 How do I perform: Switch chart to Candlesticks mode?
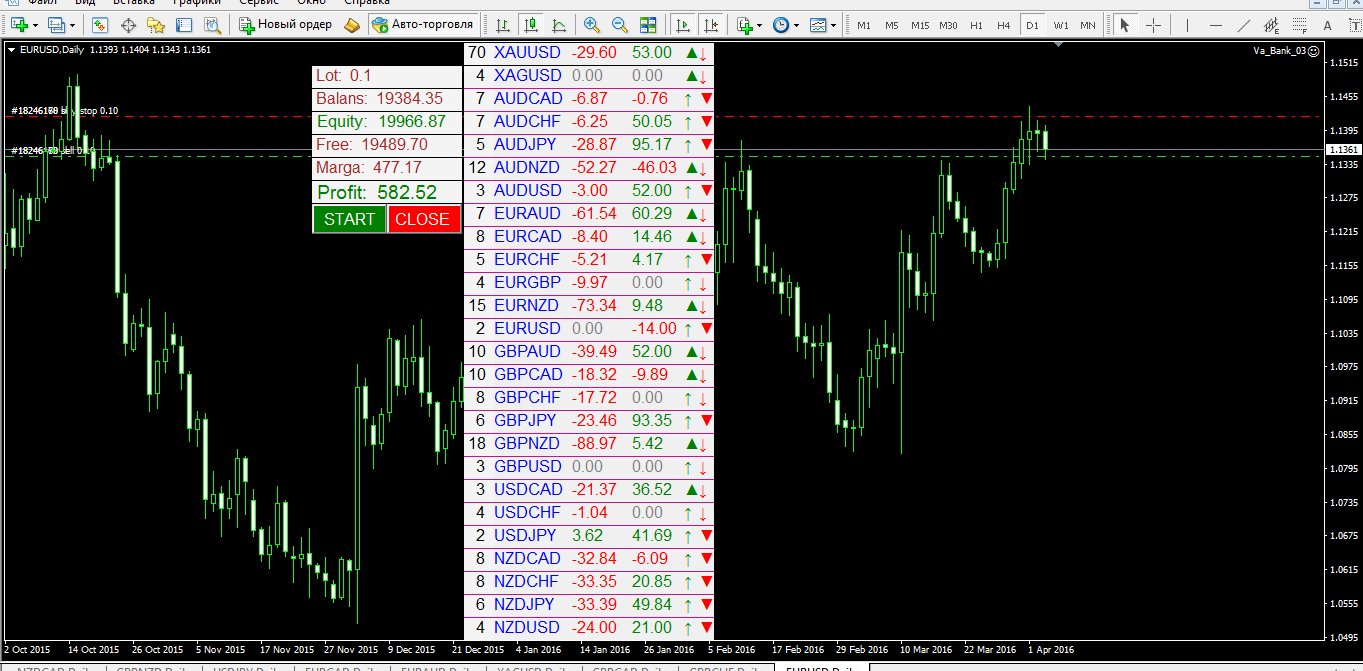point(529,24)
